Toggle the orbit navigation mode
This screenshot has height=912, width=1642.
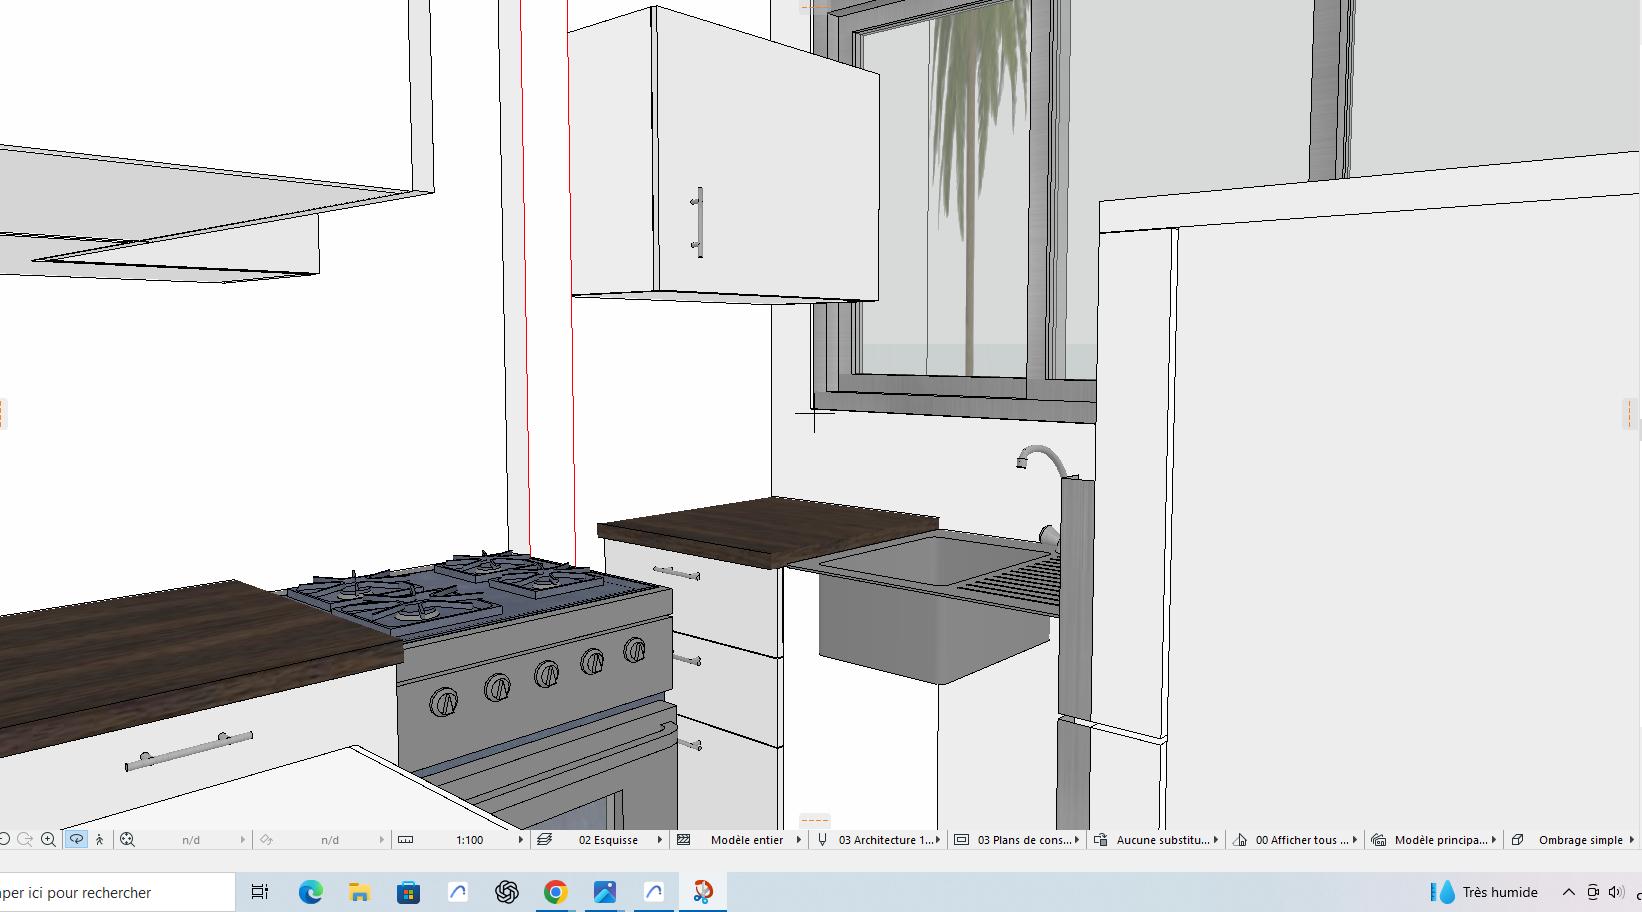click(76, 840)
